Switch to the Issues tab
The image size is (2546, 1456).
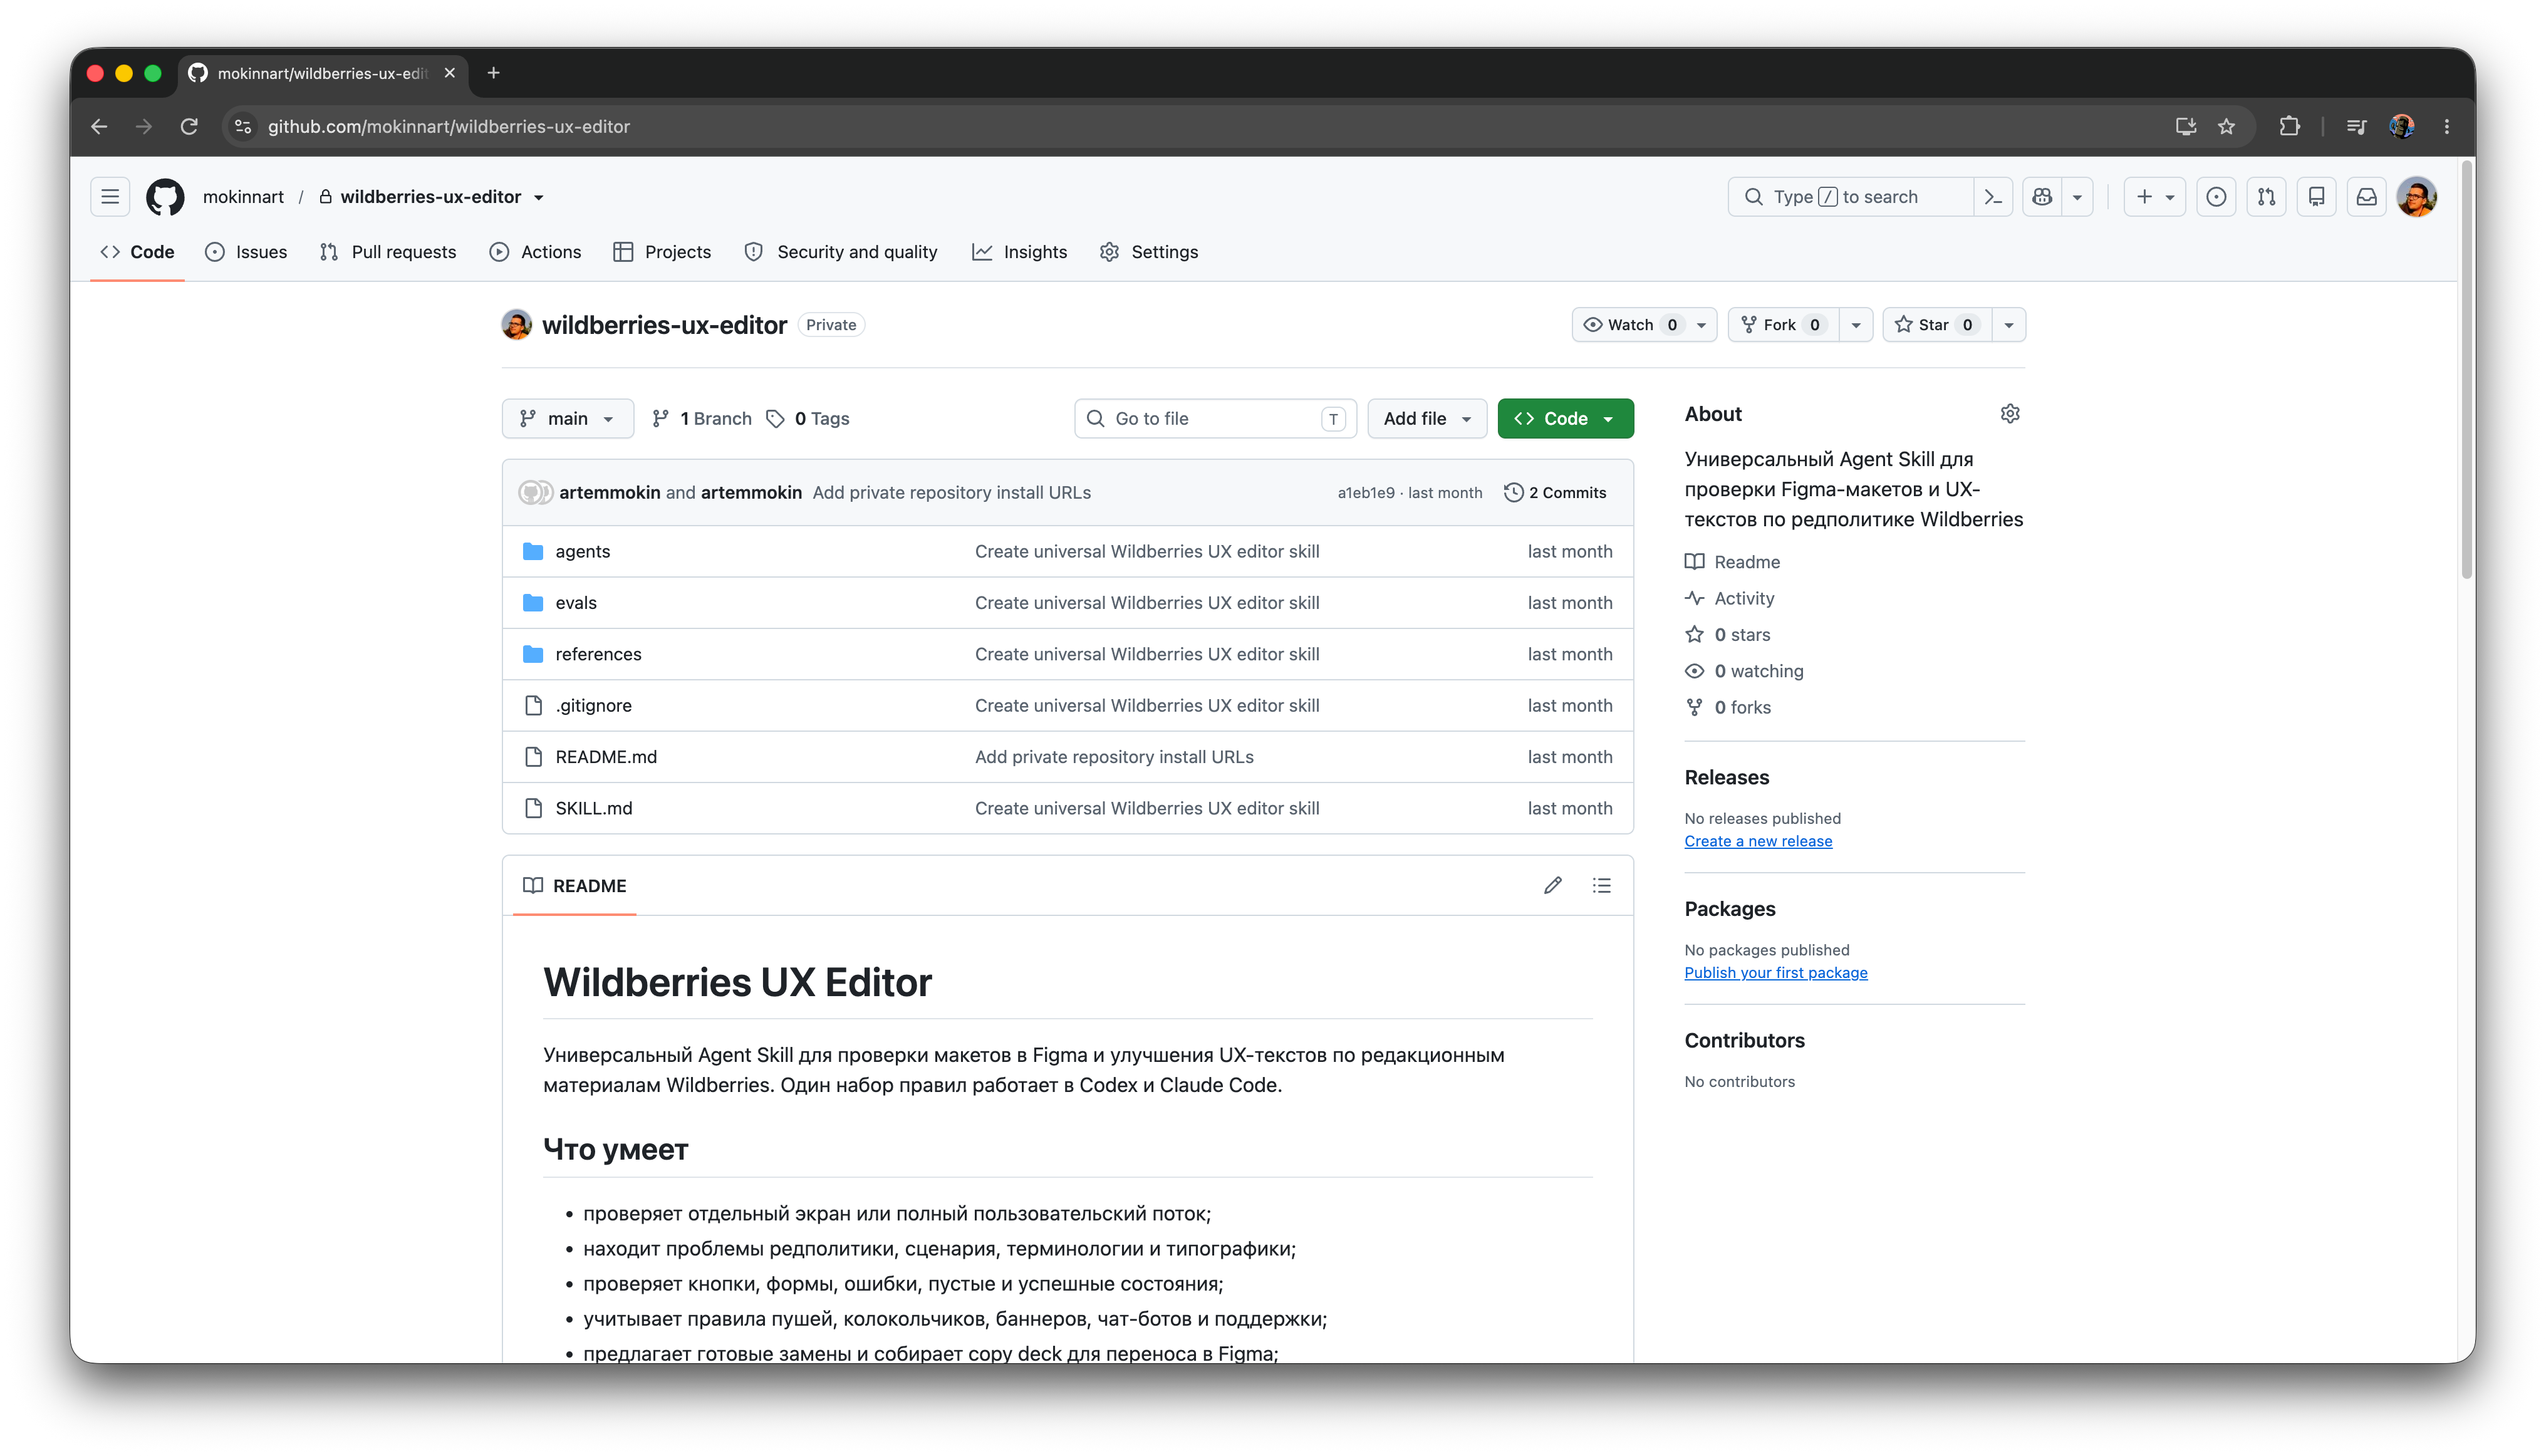pos(246,252)
